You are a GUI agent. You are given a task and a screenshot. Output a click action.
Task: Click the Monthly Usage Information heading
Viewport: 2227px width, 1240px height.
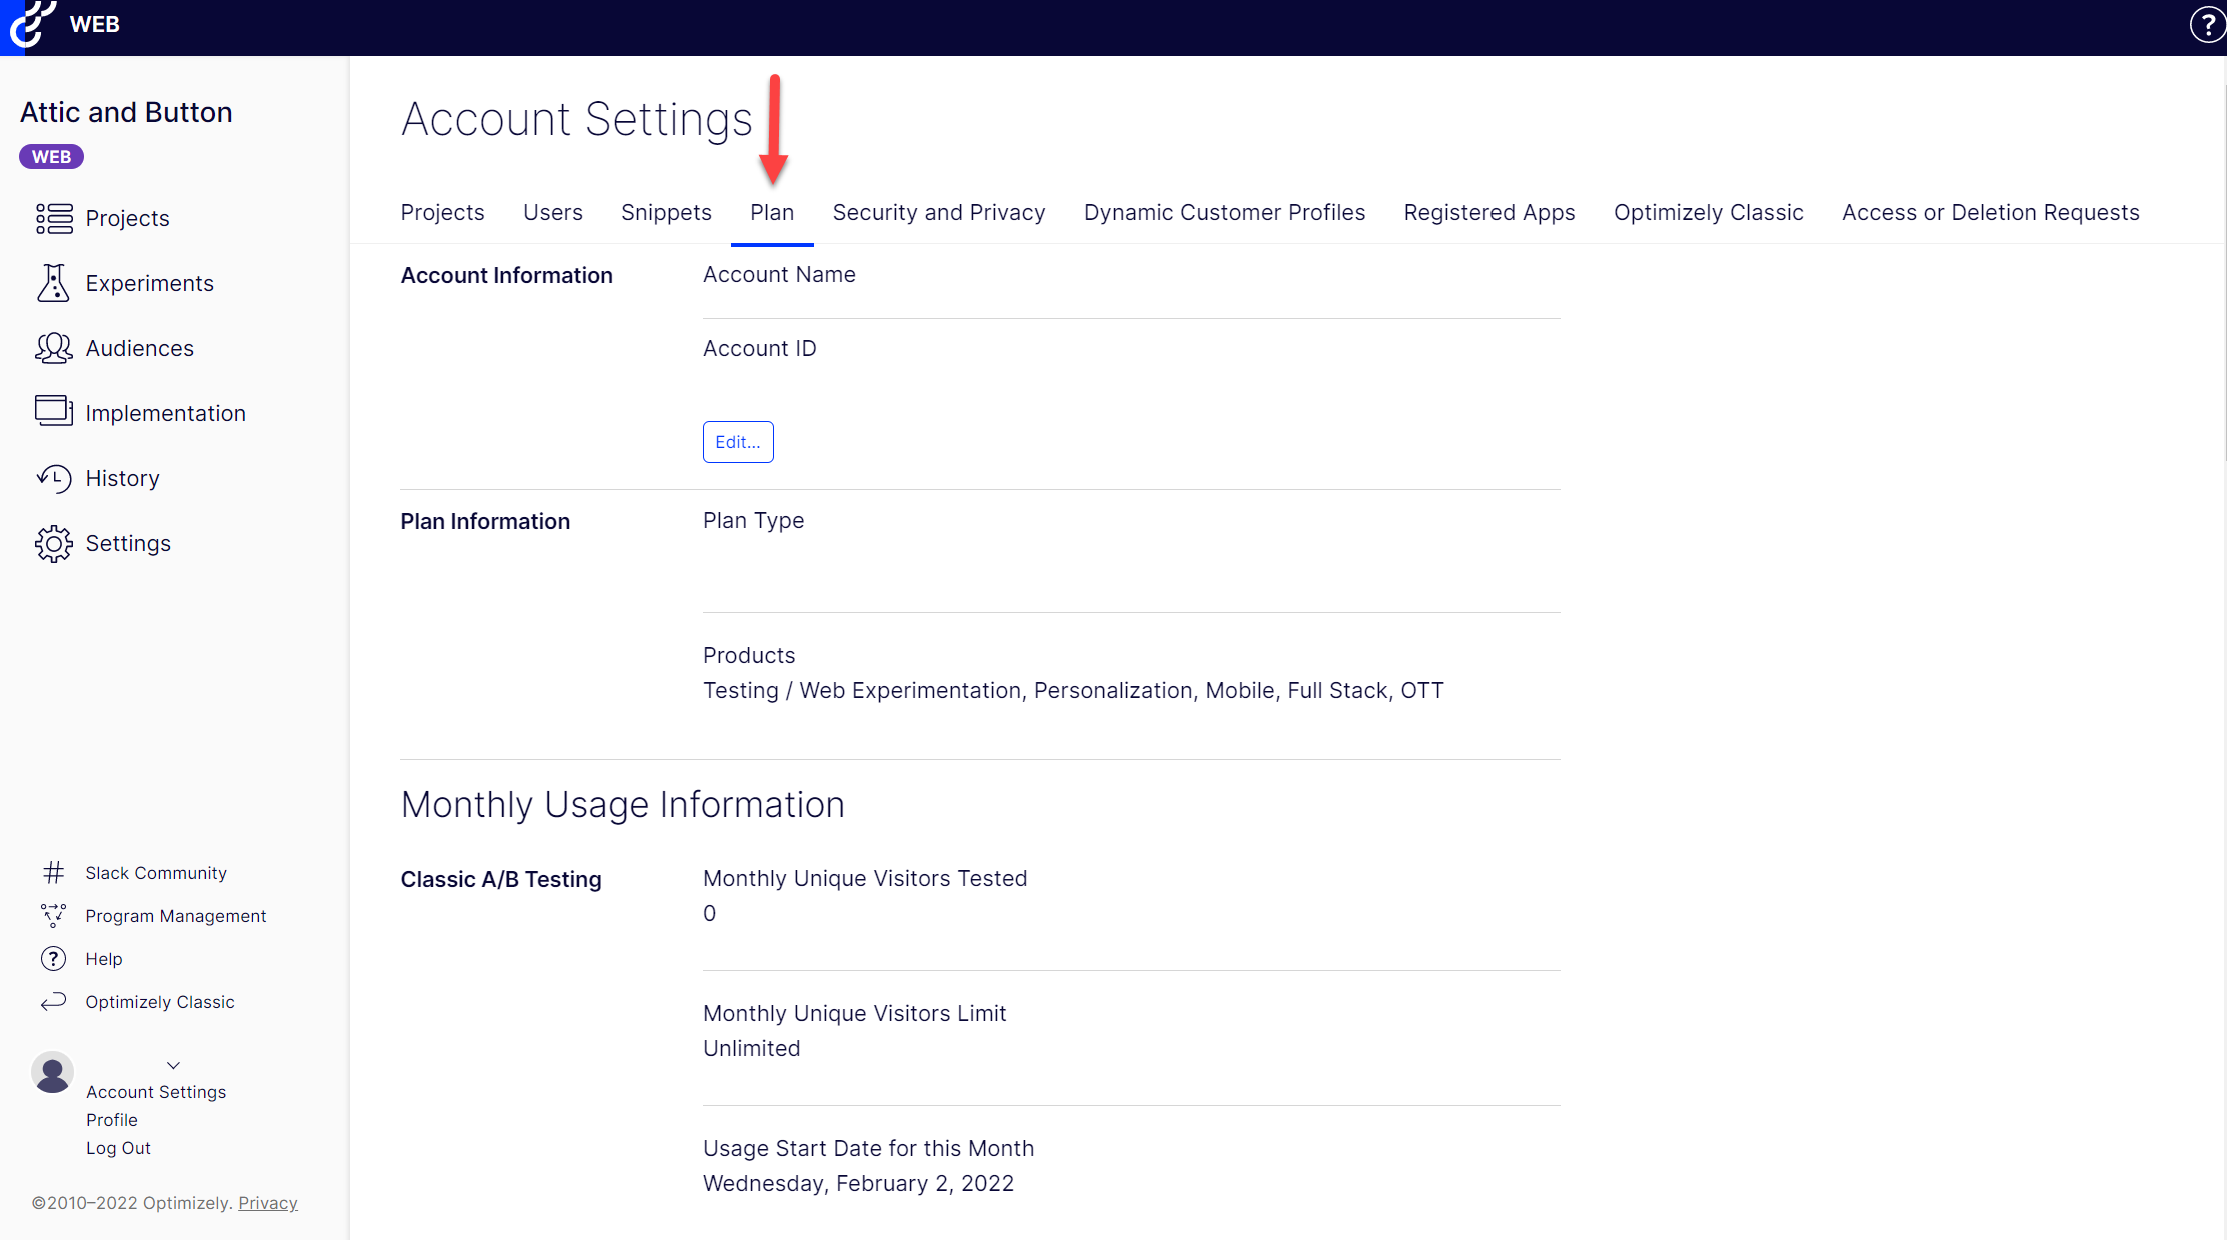pyautogui.click(x=622, y=805)
